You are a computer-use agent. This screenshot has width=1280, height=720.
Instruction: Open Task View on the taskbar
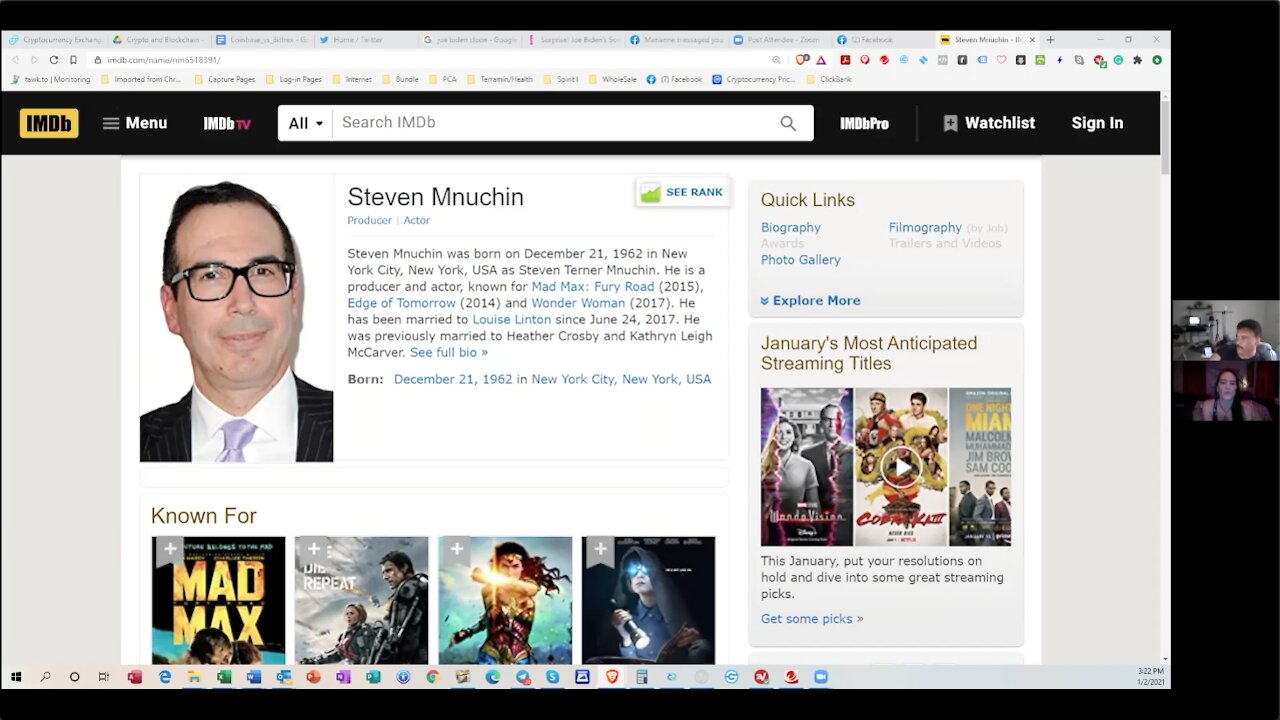click(x=103, y=677)
